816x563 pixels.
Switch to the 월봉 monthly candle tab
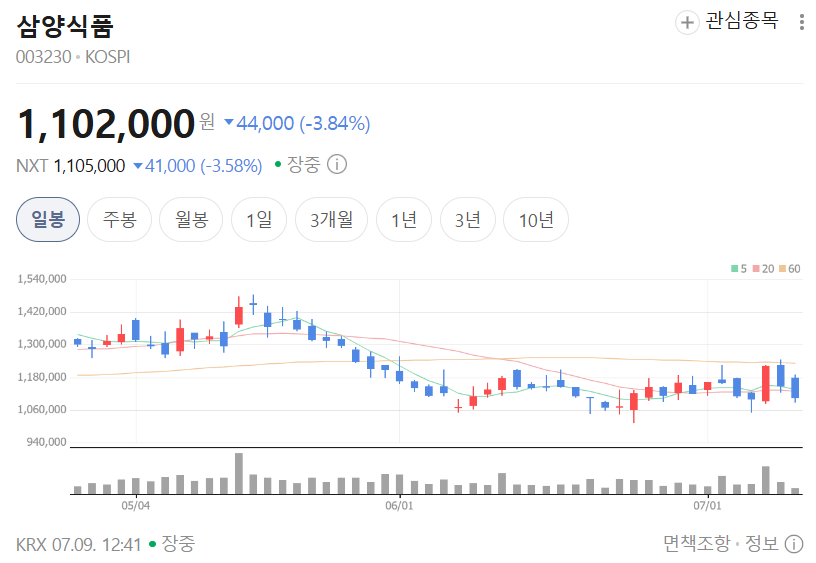coord(191,220)
